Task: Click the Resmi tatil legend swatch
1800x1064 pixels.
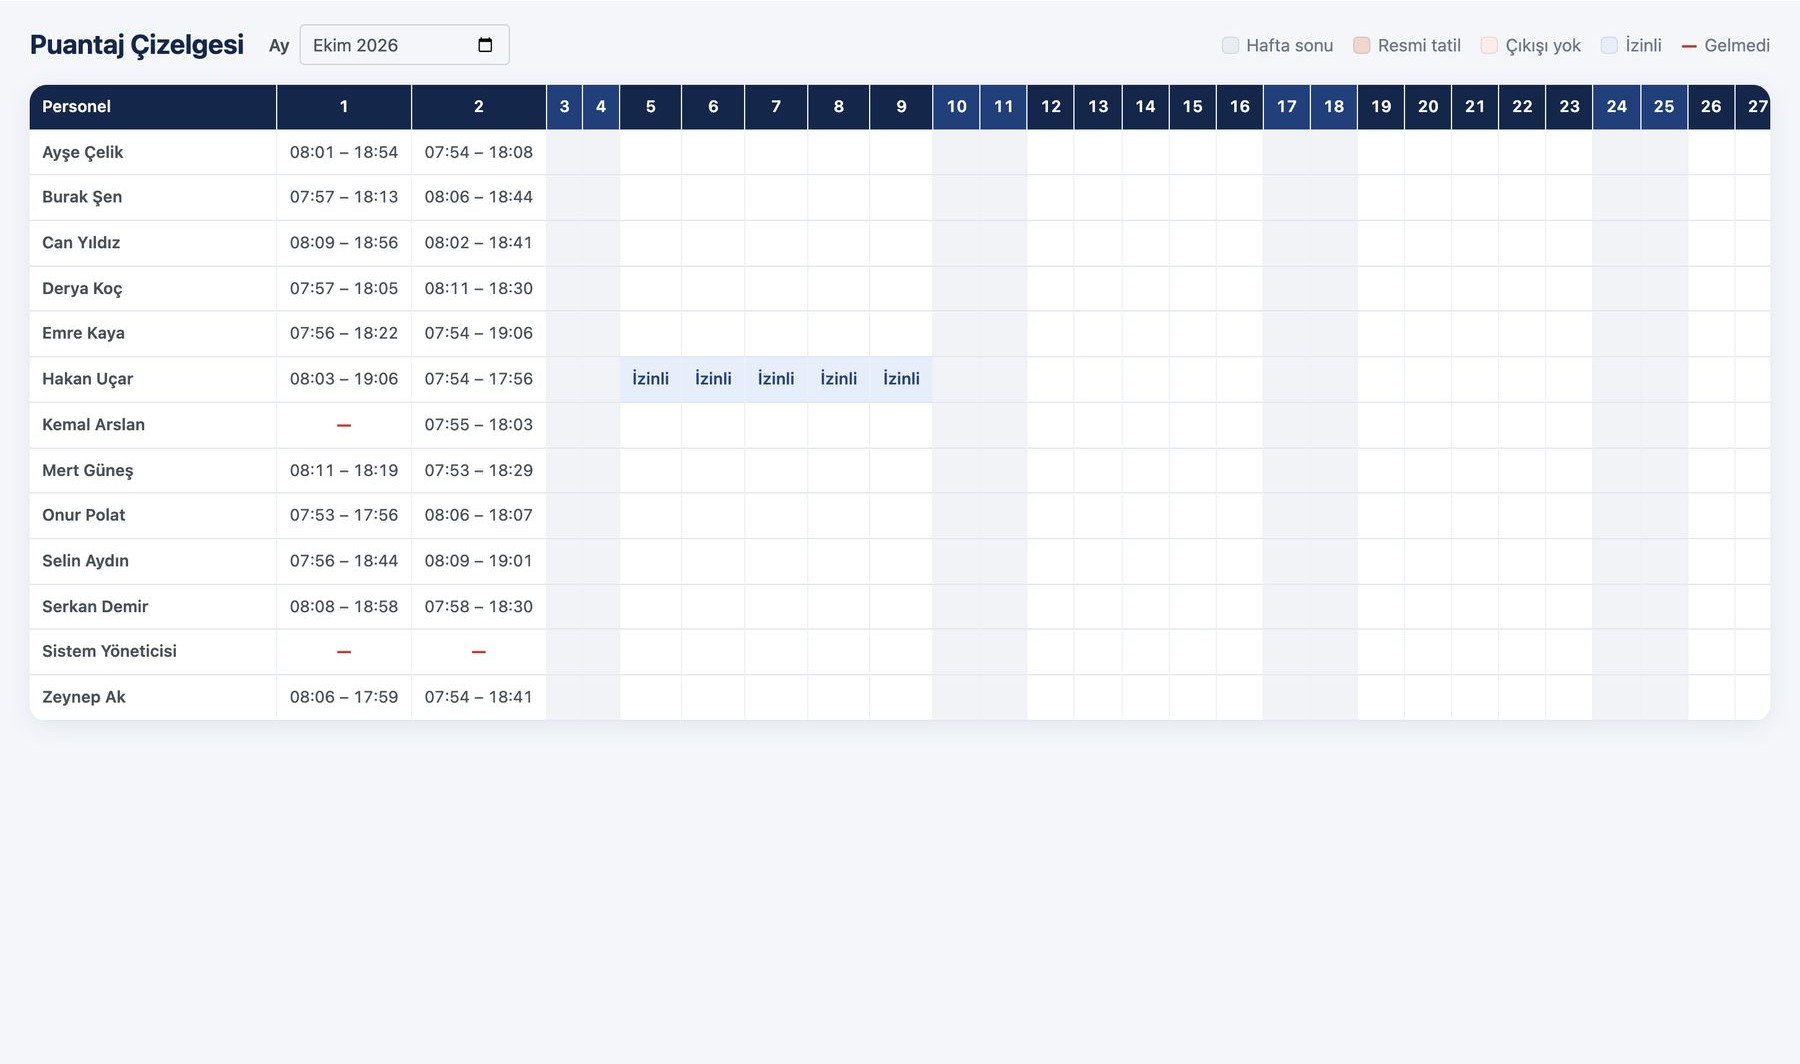Action: [x=1361, y=45]
